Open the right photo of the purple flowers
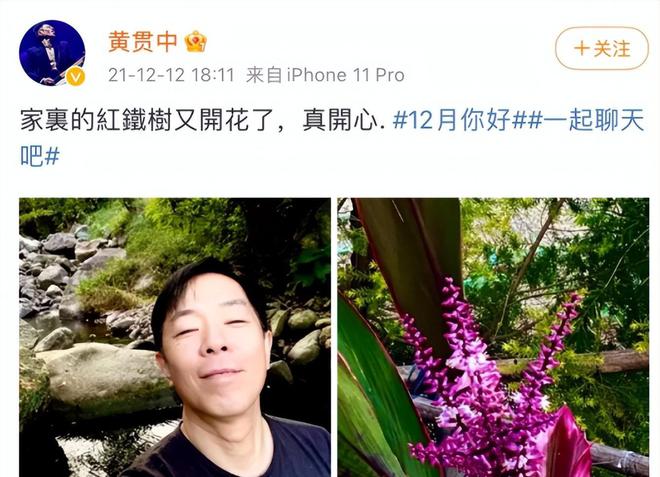Image resolution: width=660 pixels, height=477 pixels. pyautogui.click(x=493, y=337)
